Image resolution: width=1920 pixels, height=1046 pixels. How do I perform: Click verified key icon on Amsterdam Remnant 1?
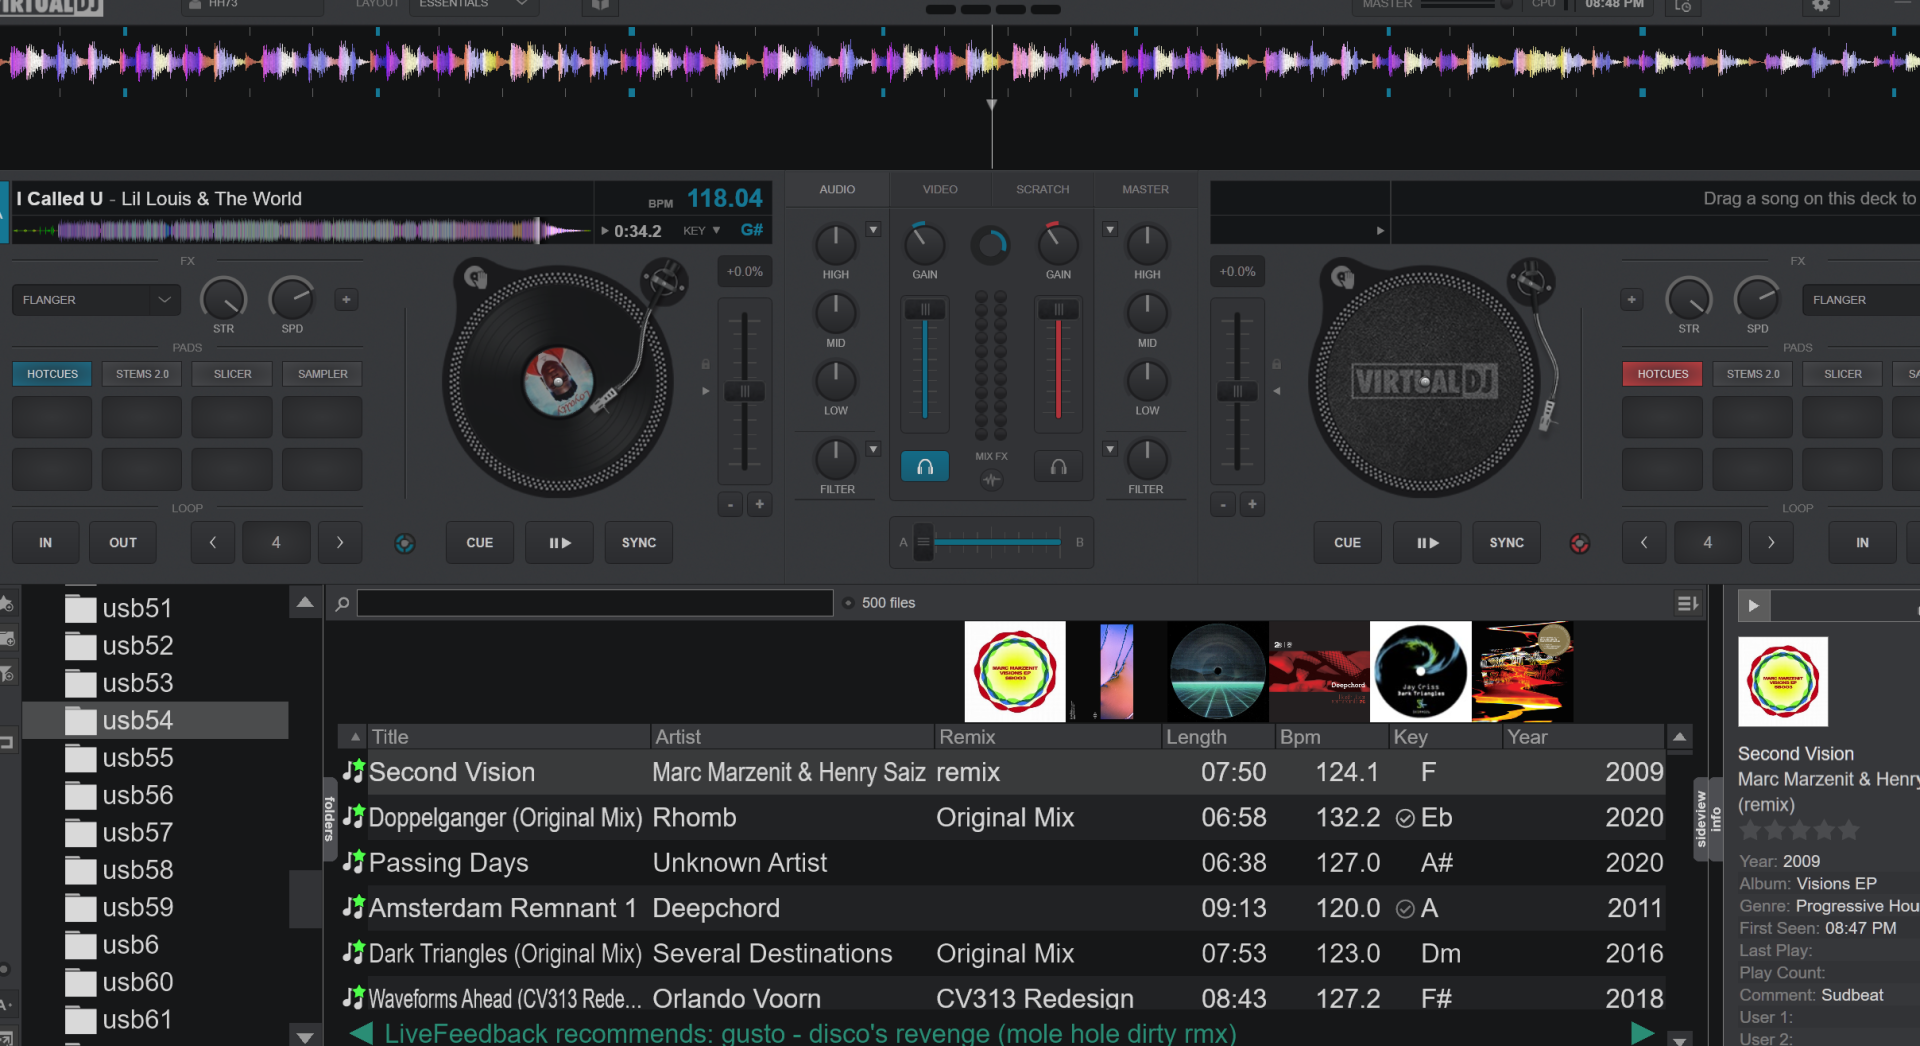point(1405,909)
